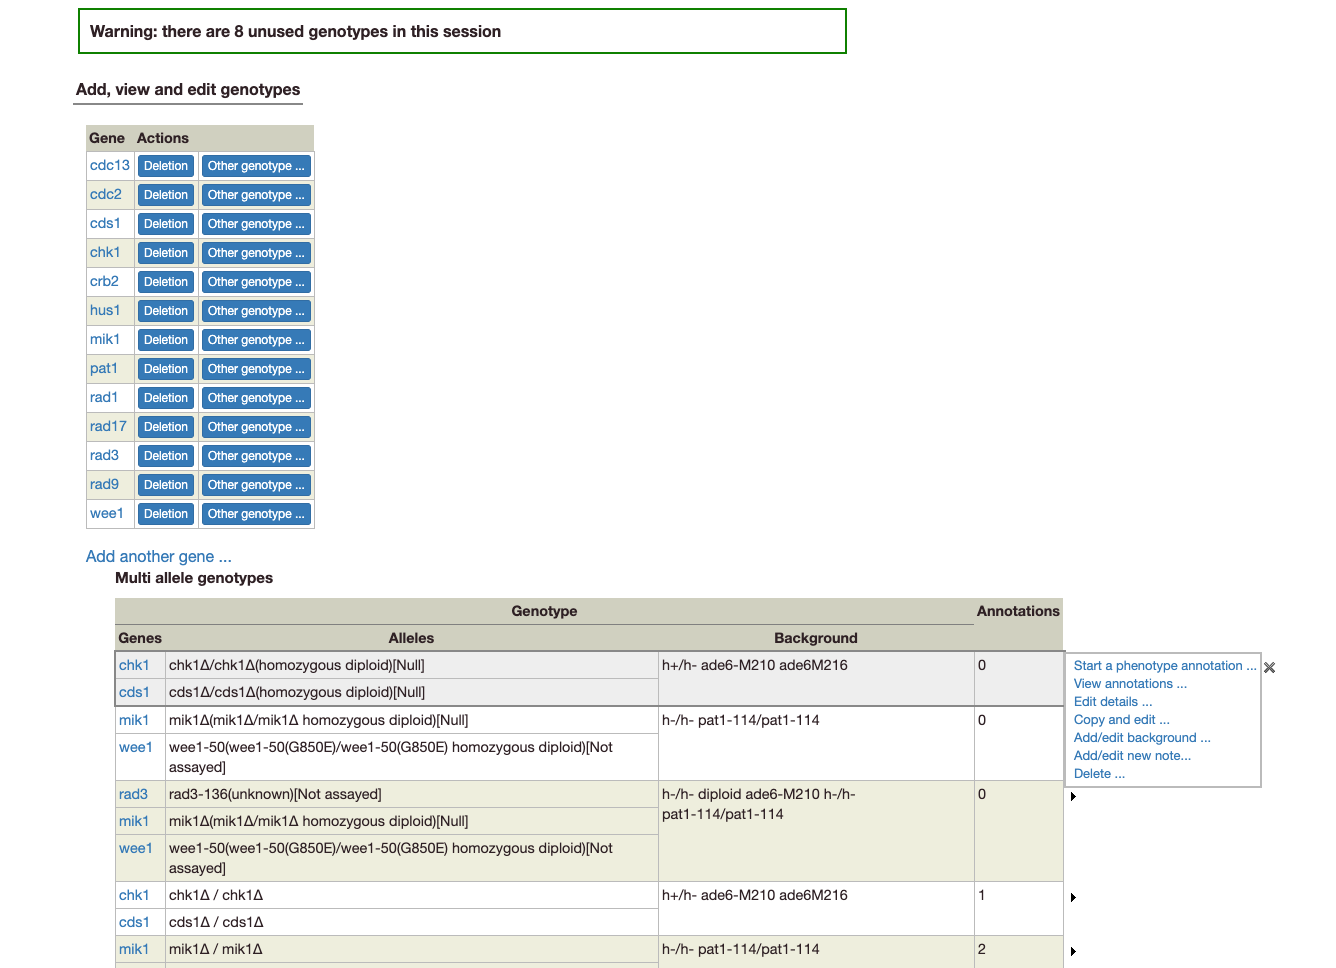
Task: Expand actions for the mik1Δ/mik1Δ genotype row
Action: [x=1073, y=950]
